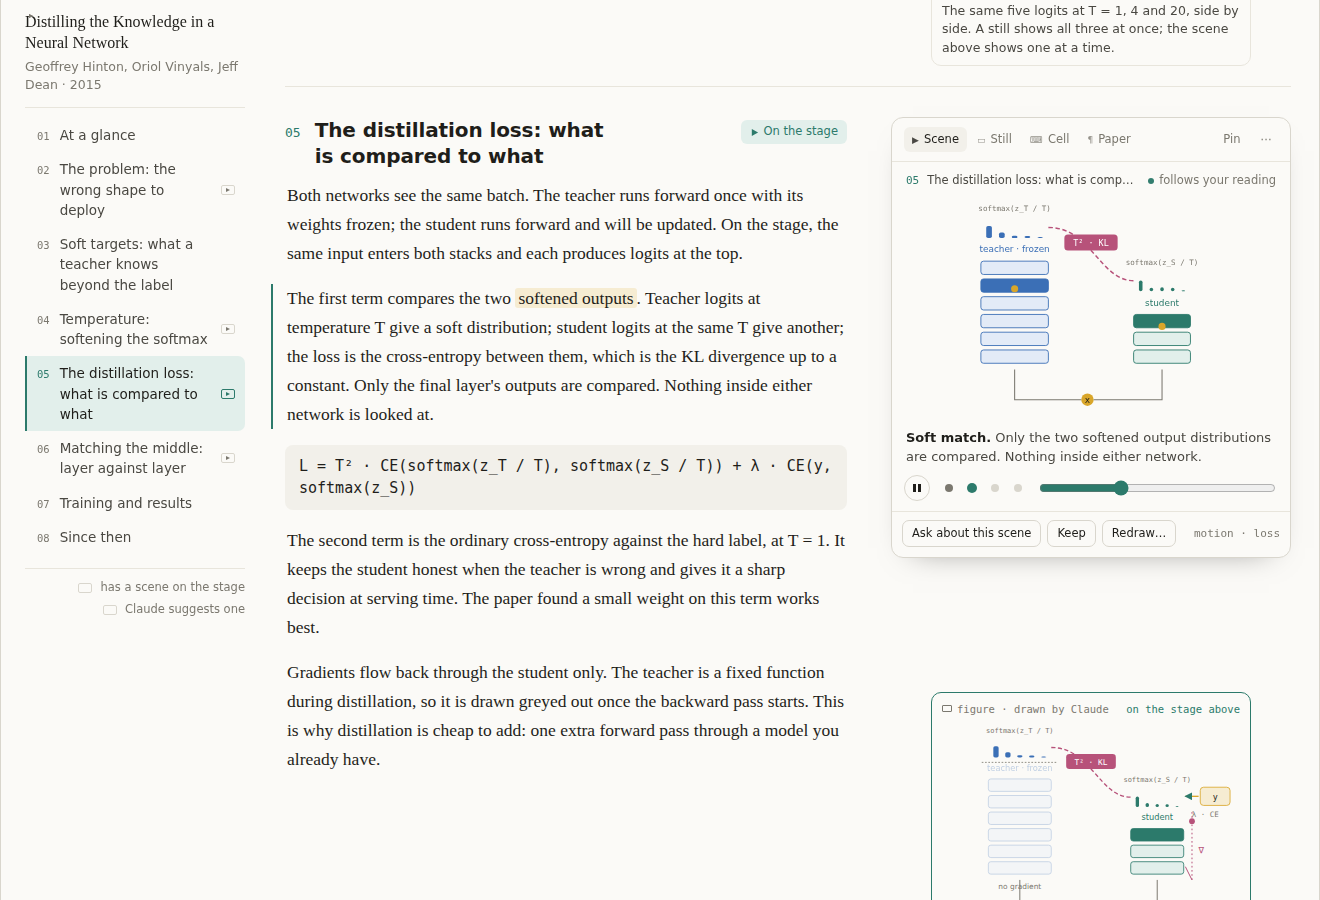The height and width of the screenshot is (900, 1320).
Task: Click "Ask about this scene"
Action: point(971,533)
